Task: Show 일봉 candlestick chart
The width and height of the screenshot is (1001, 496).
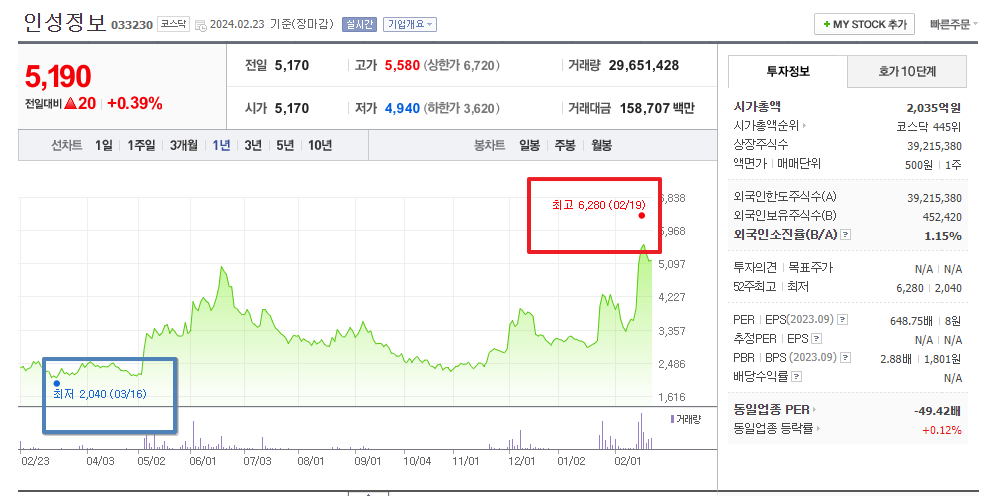Action: click(x=529, y=146)
